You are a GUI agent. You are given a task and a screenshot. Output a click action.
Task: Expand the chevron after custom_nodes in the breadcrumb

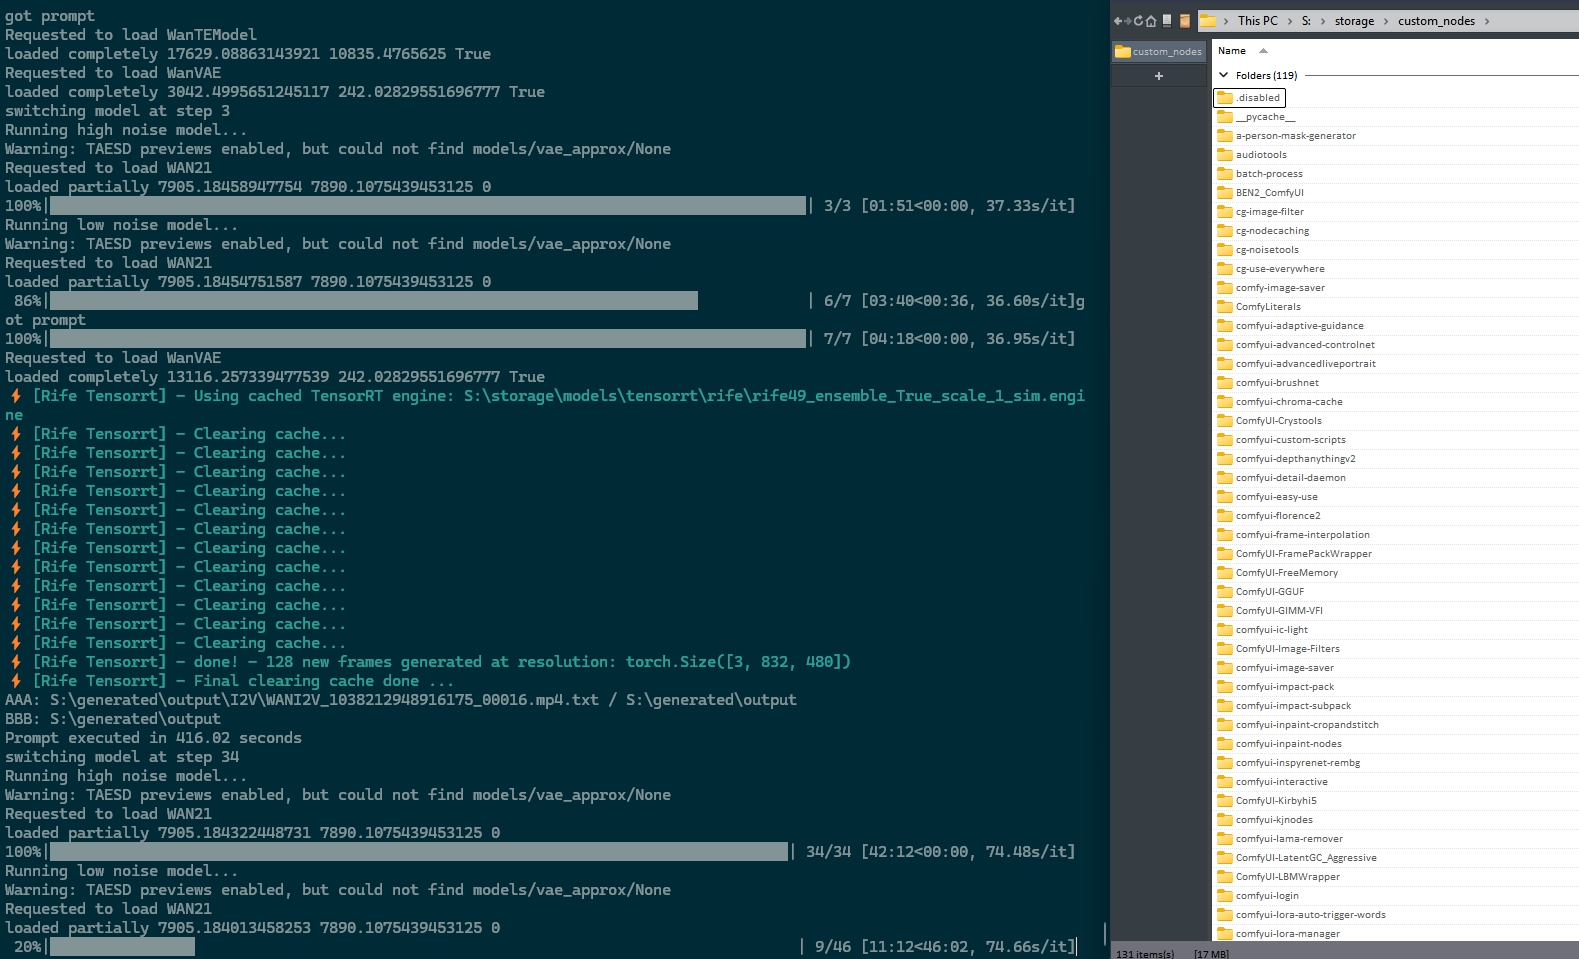(x=1487, y=21)
